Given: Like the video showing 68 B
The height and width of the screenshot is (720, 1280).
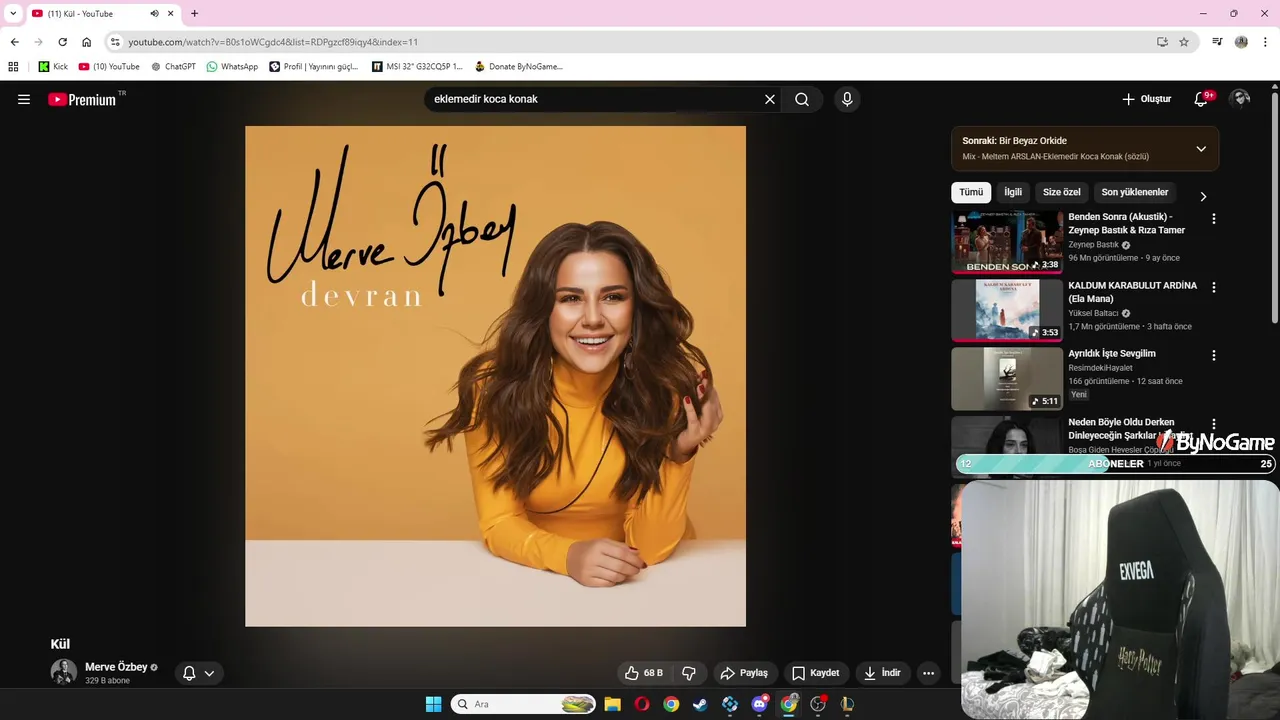Looking at the screenshot, I should [645, 673].
